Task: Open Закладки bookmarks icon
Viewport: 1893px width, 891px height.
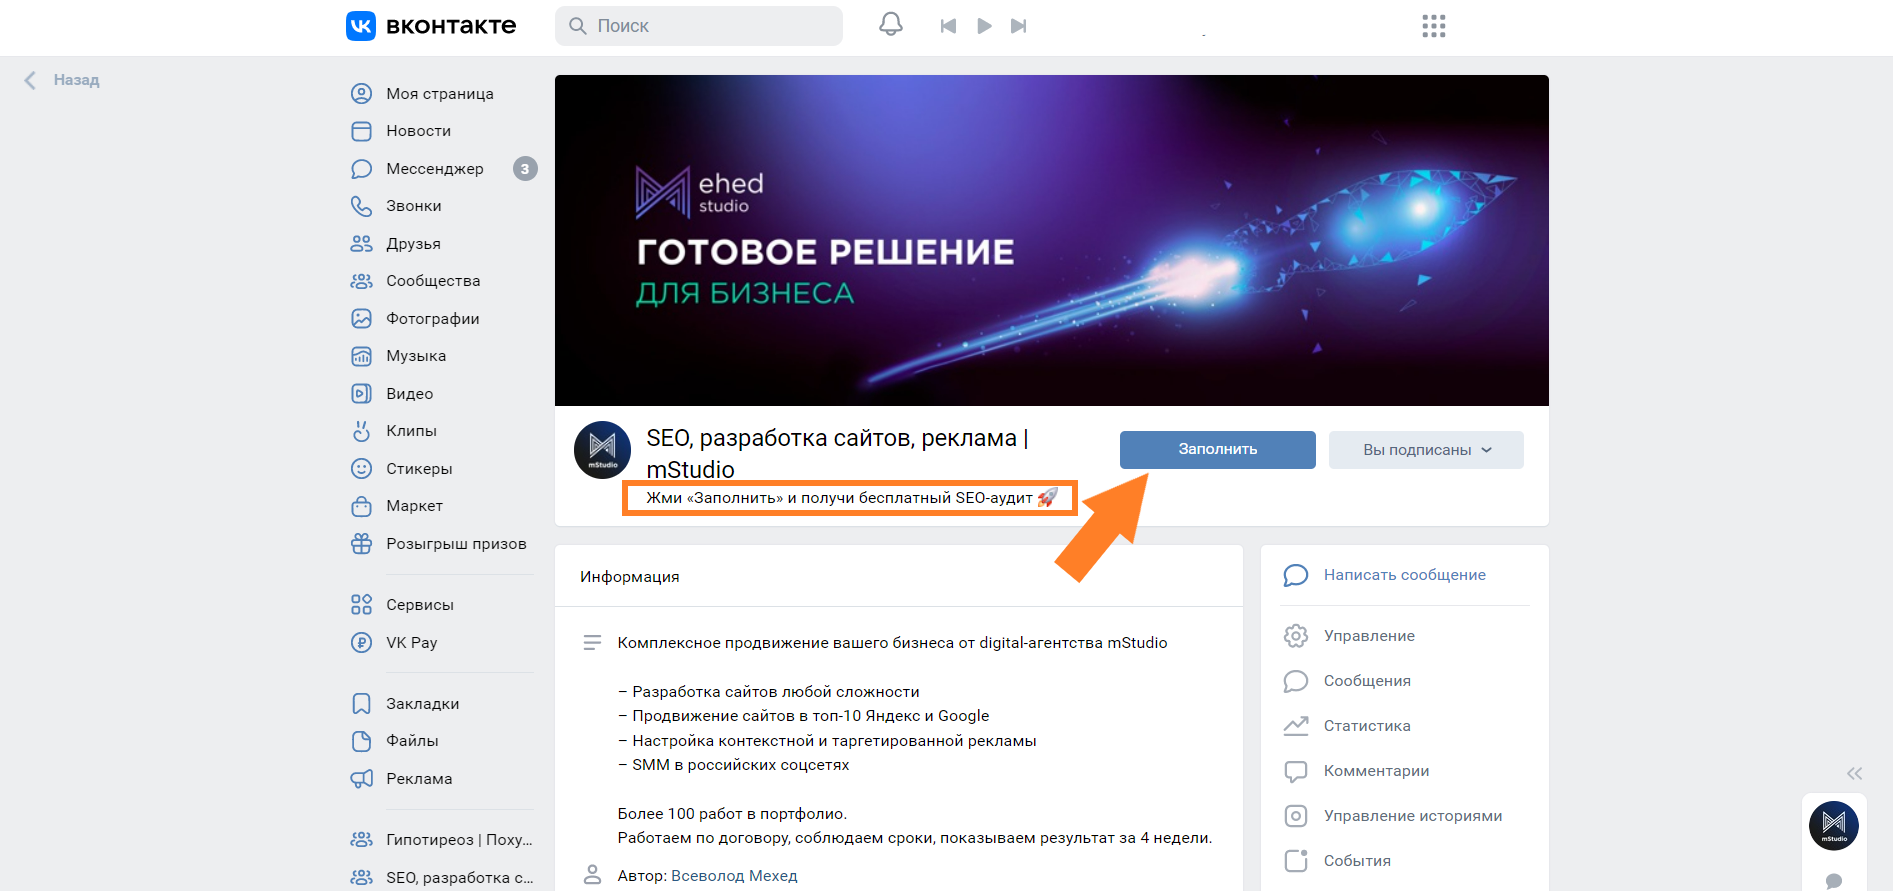Action: [x=361, y=704]
